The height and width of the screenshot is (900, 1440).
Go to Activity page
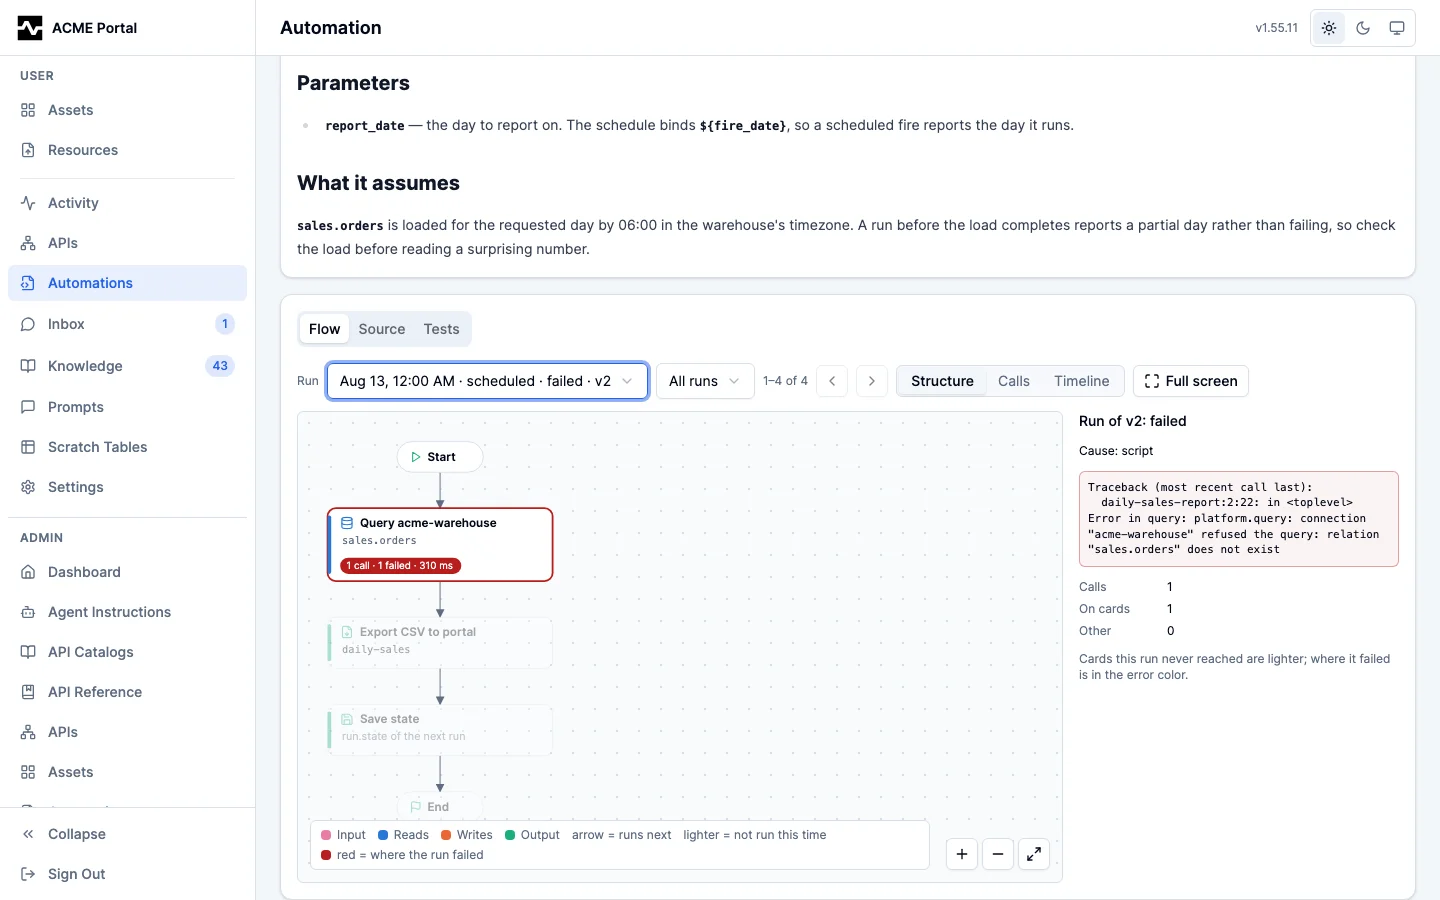click(x=127, y=203)
